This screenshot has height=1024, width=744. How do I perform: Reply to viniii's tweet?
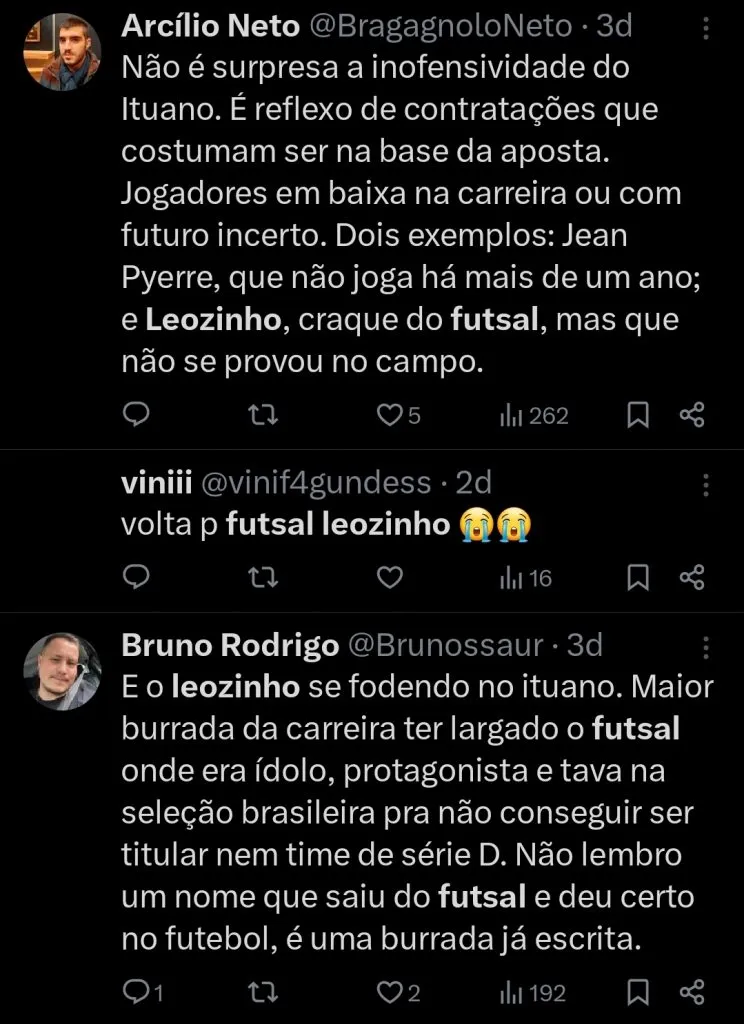point(137,576)
